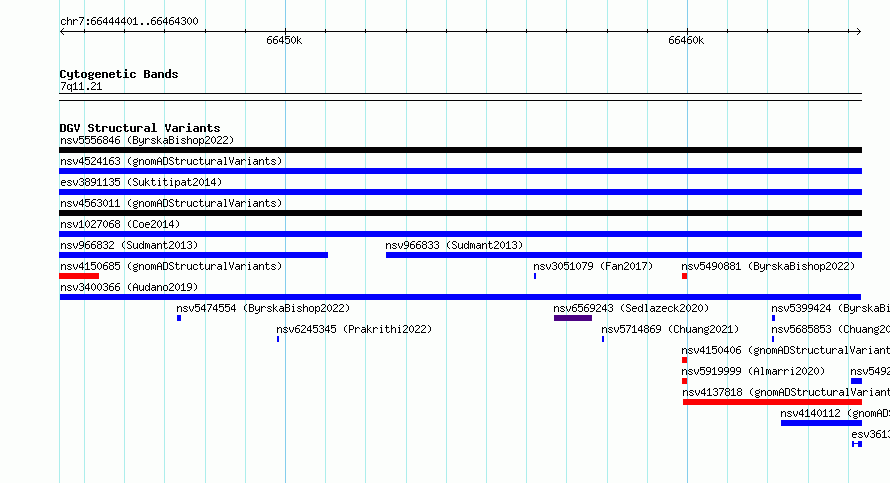Screen dimensions: 890x483
Task: Open nsv4150685 (gnomADStructuralVariants) label
Action: [x=171, y=266]
